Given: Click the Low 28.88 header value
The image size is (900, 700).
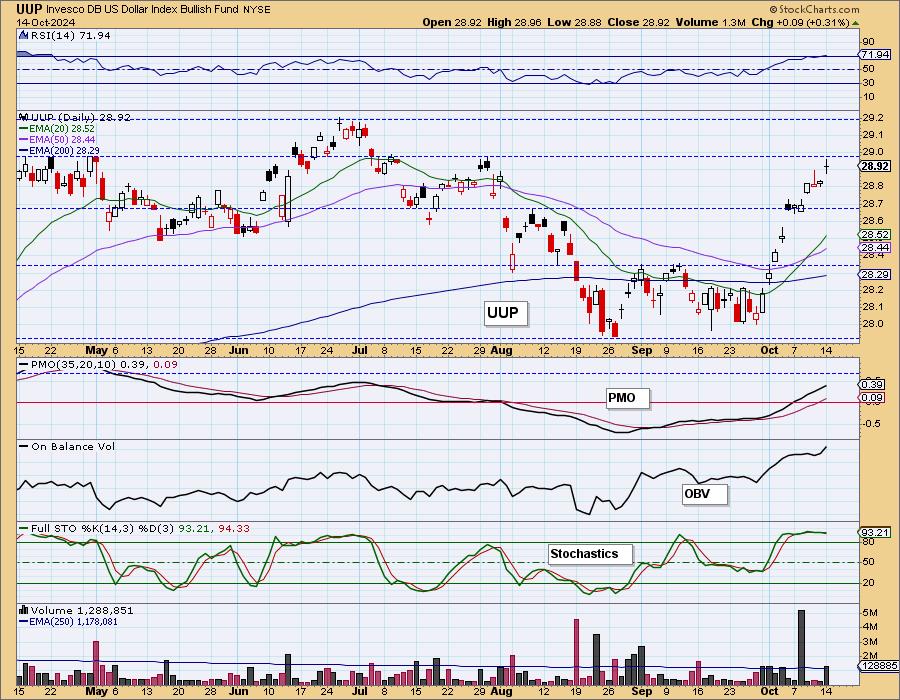Looking at the screenshot, I should coord(575,22).
